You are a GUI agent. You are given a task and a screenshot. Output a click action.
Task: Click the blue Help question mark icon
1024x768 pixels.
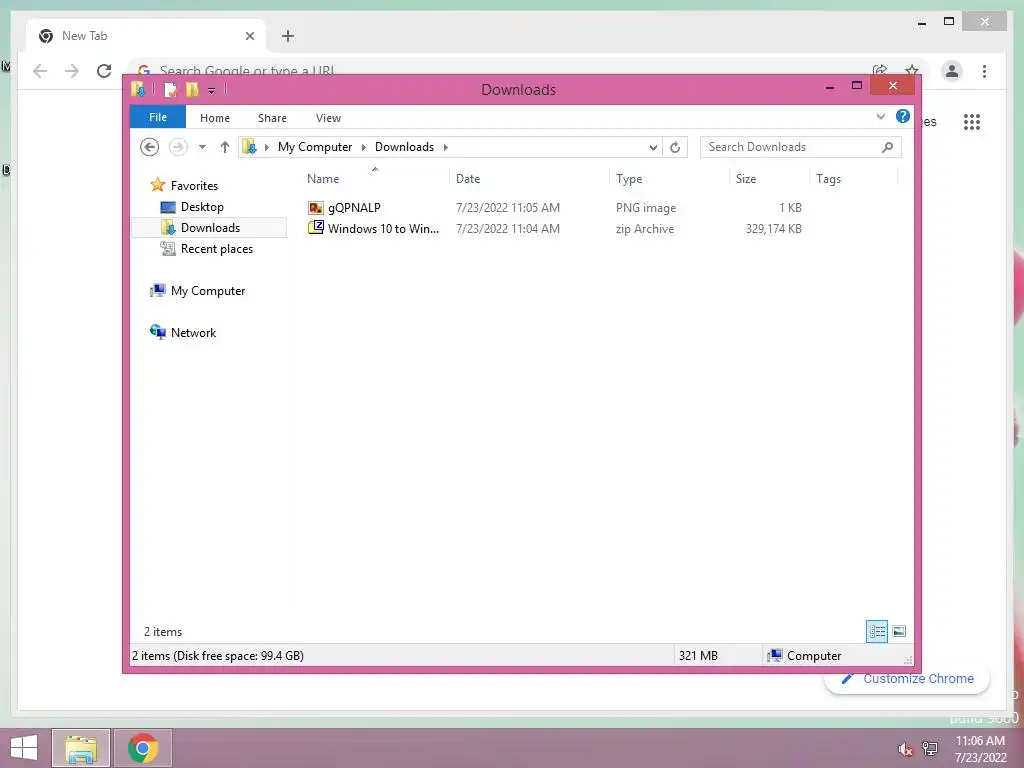click(x=903, y=116)
